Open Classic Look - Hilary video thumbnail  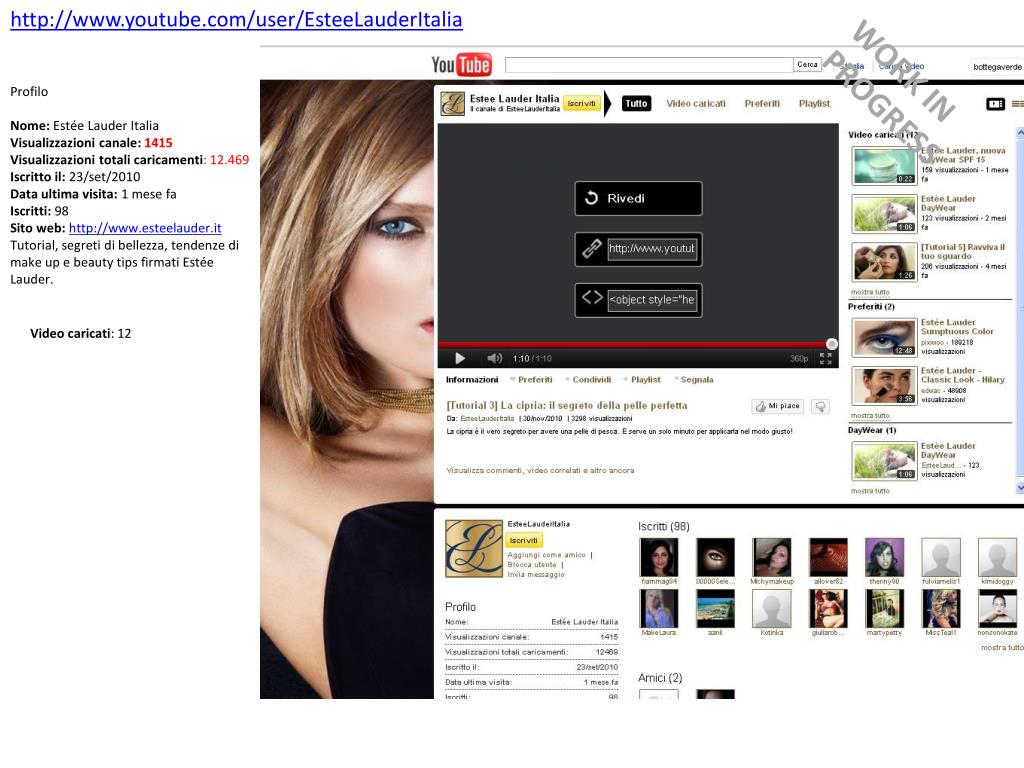(884, 385)
